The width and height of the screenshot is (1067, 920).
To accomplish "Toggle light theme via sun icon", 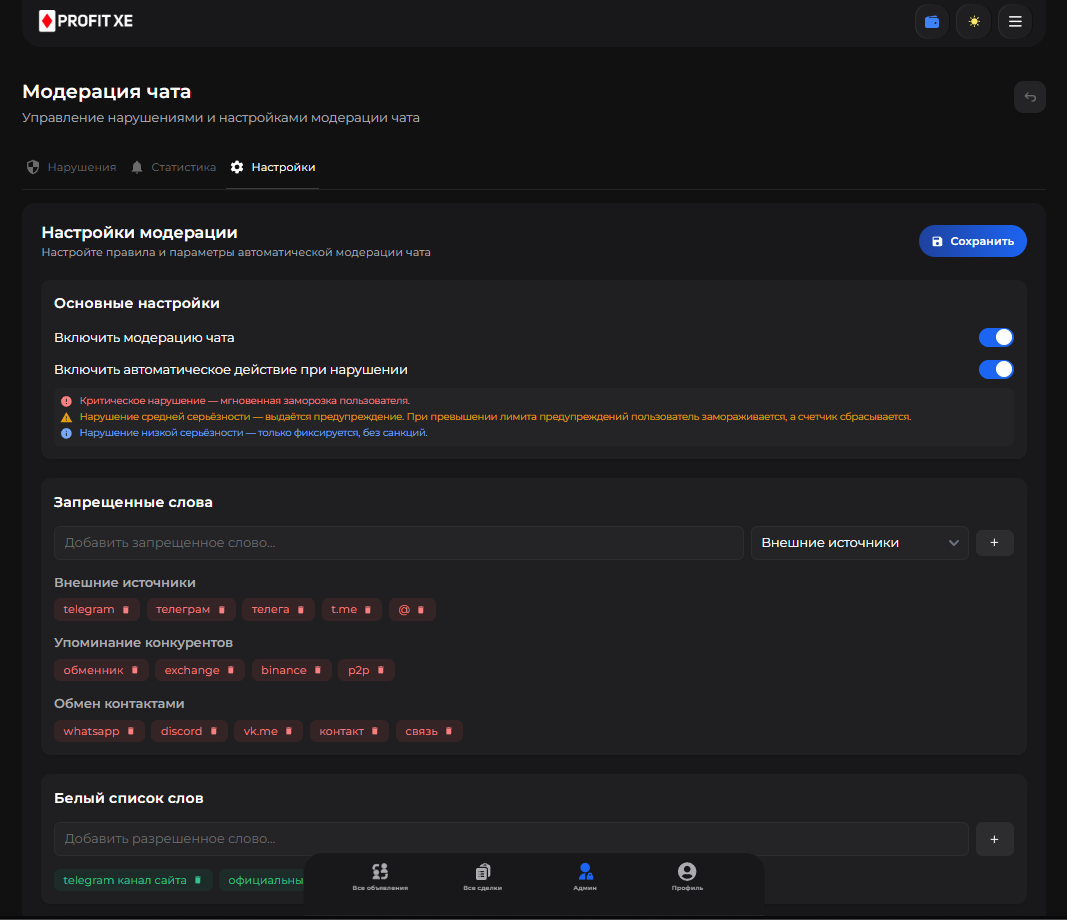I will point(974,22).
